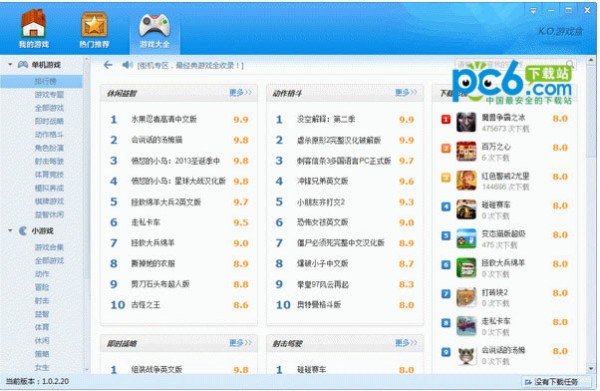Open 组装战争英文版 in 即时战略 list
600x391 pixels.
pyautogui.click(x=157, y=370)
